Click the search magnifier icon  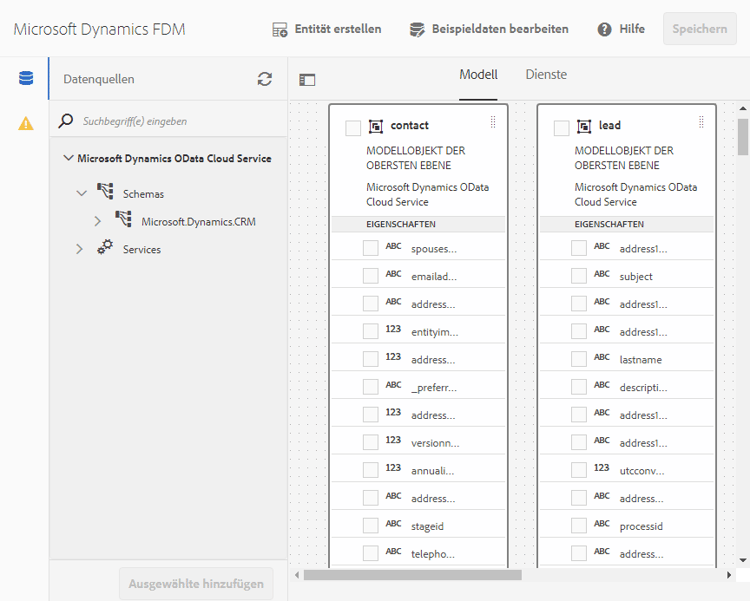(66, 121)
